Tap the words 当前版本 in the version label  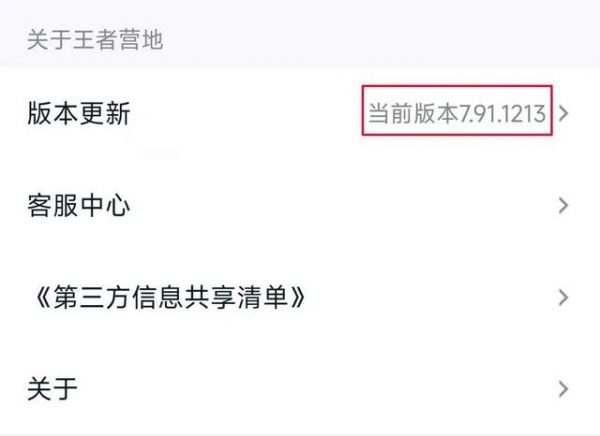click(413, 114)
